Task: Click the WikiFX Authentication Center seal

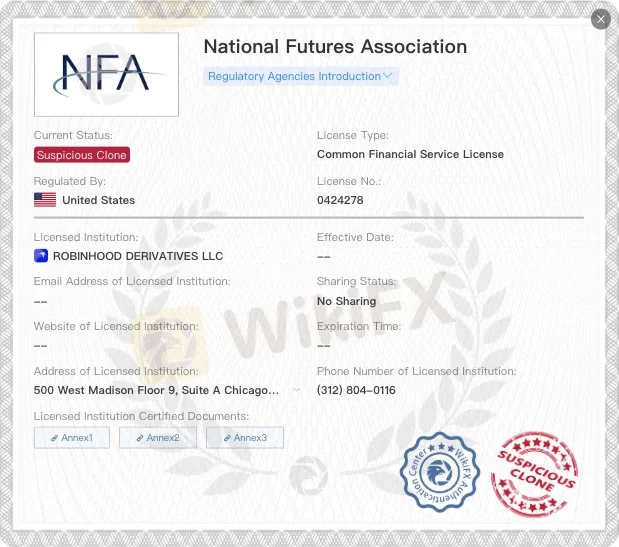Action: 440,472
